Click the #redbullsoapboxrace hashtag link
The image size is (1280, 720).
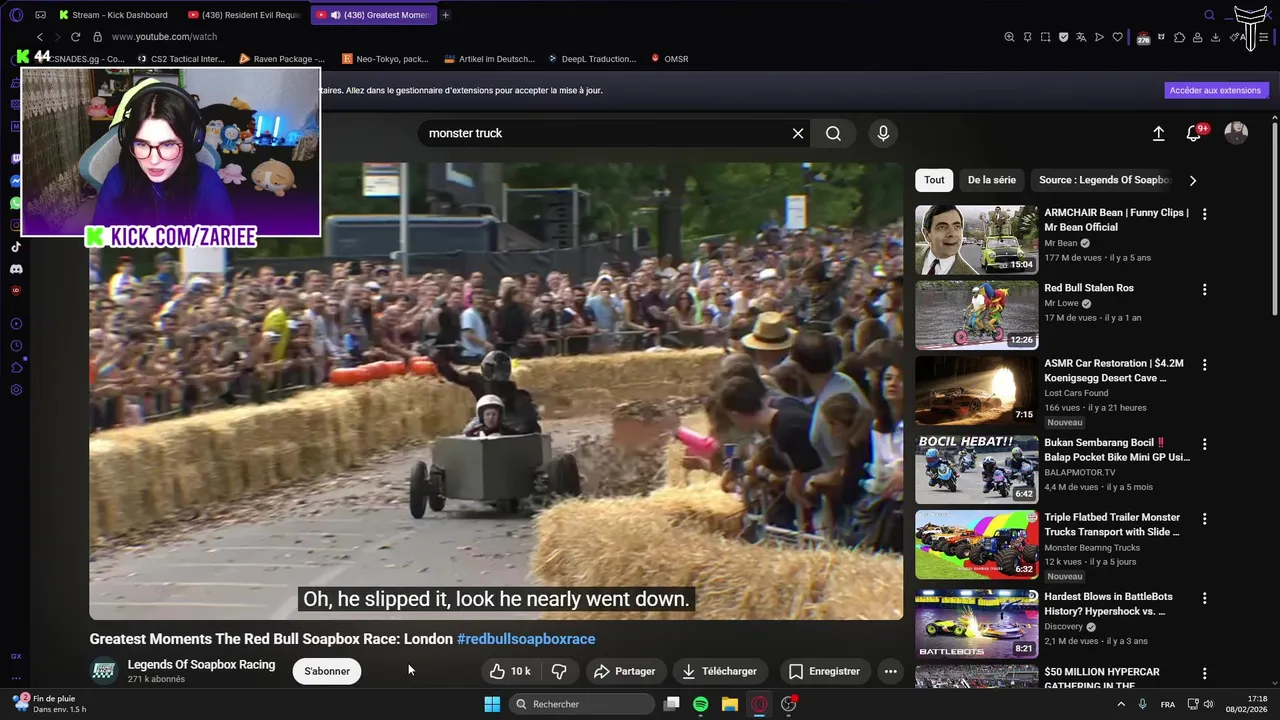pos(526,639)
